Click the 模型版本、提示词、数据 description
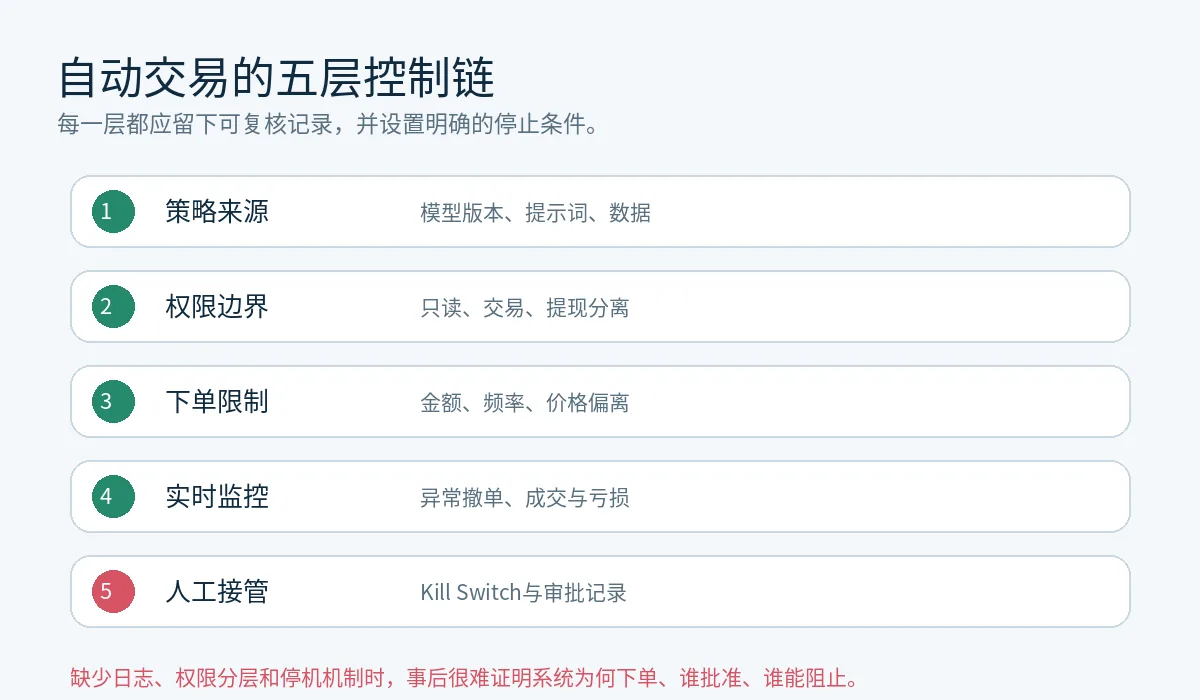Viewport: 1200px width, 700px height. [536, 212]
